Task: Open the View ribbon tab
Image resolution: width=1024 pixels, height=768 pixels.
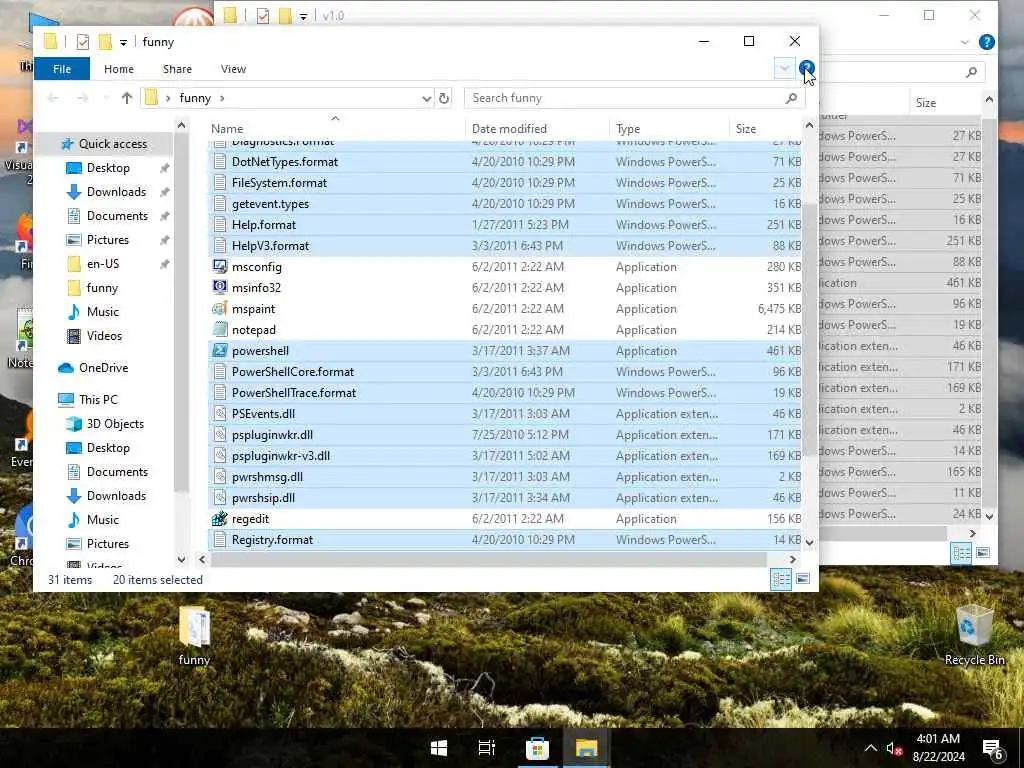Action: click(233, 69)
